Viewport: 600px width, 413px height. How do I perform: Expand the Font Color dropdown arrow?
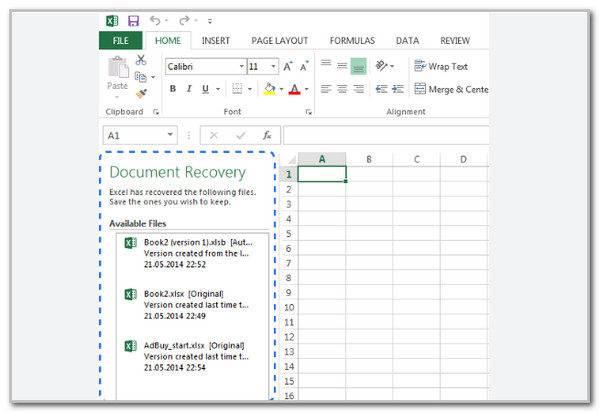[307, 89]
